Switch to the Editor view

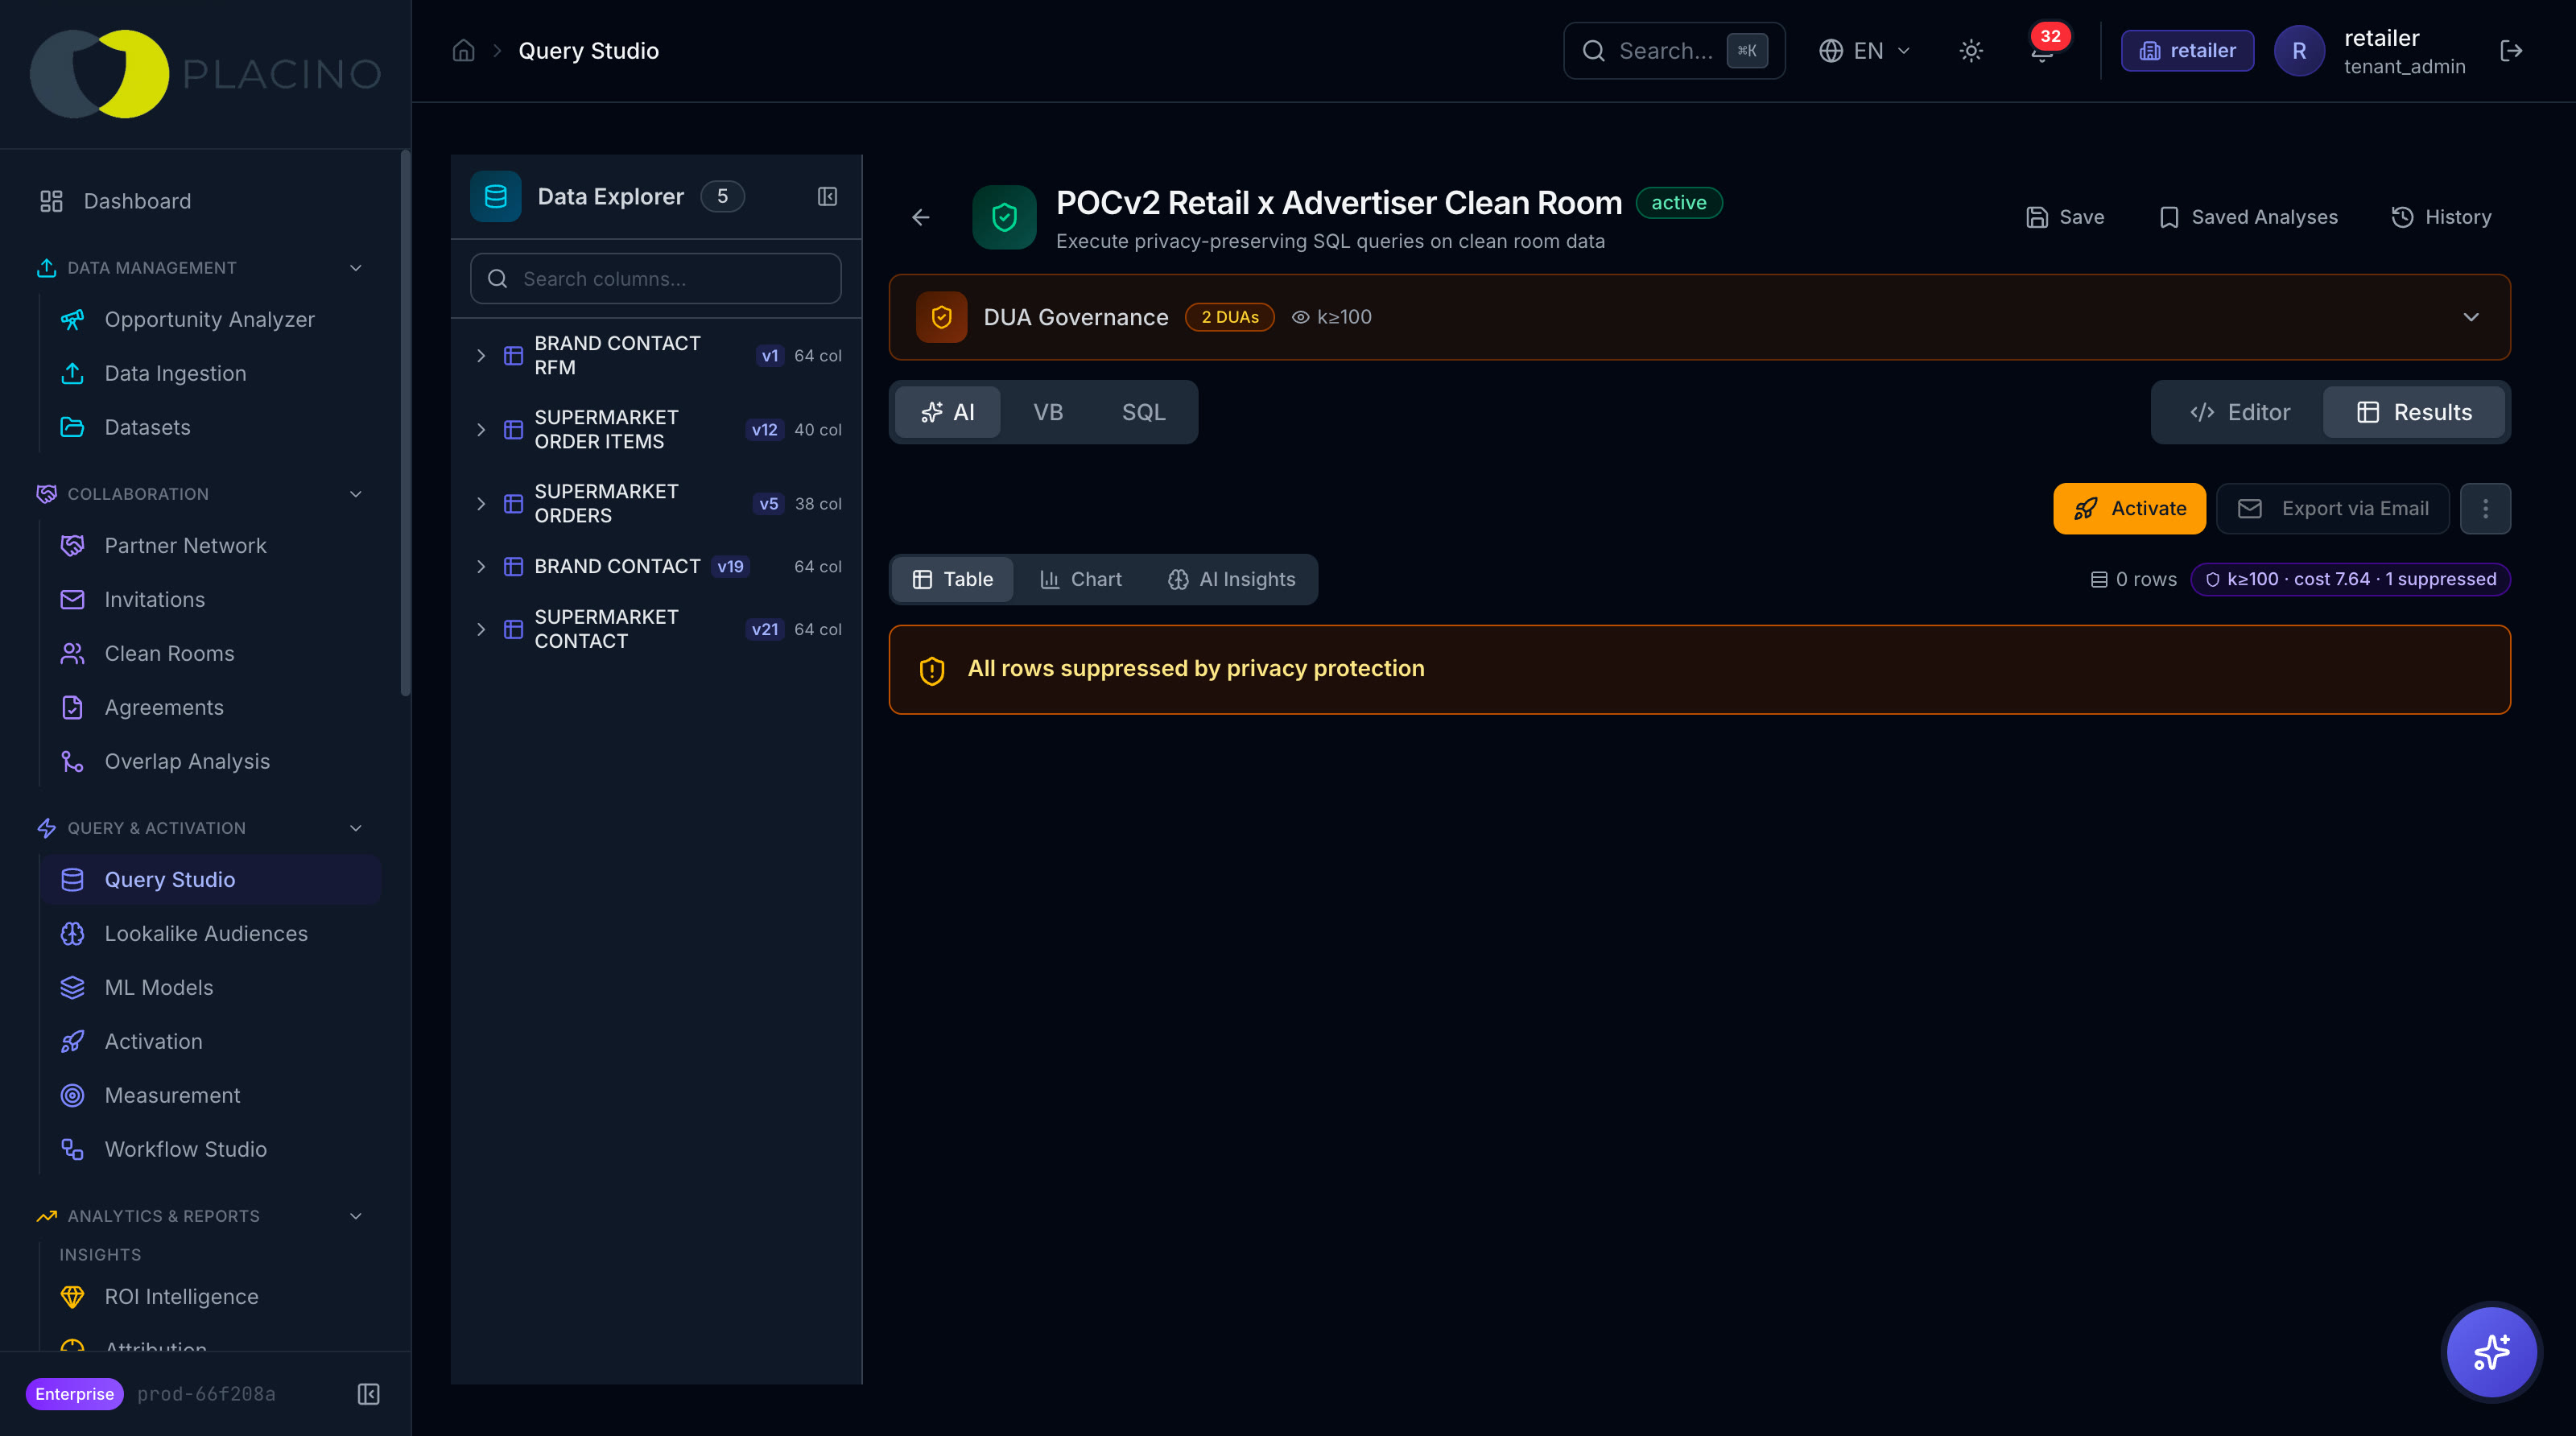point(2239,412)
